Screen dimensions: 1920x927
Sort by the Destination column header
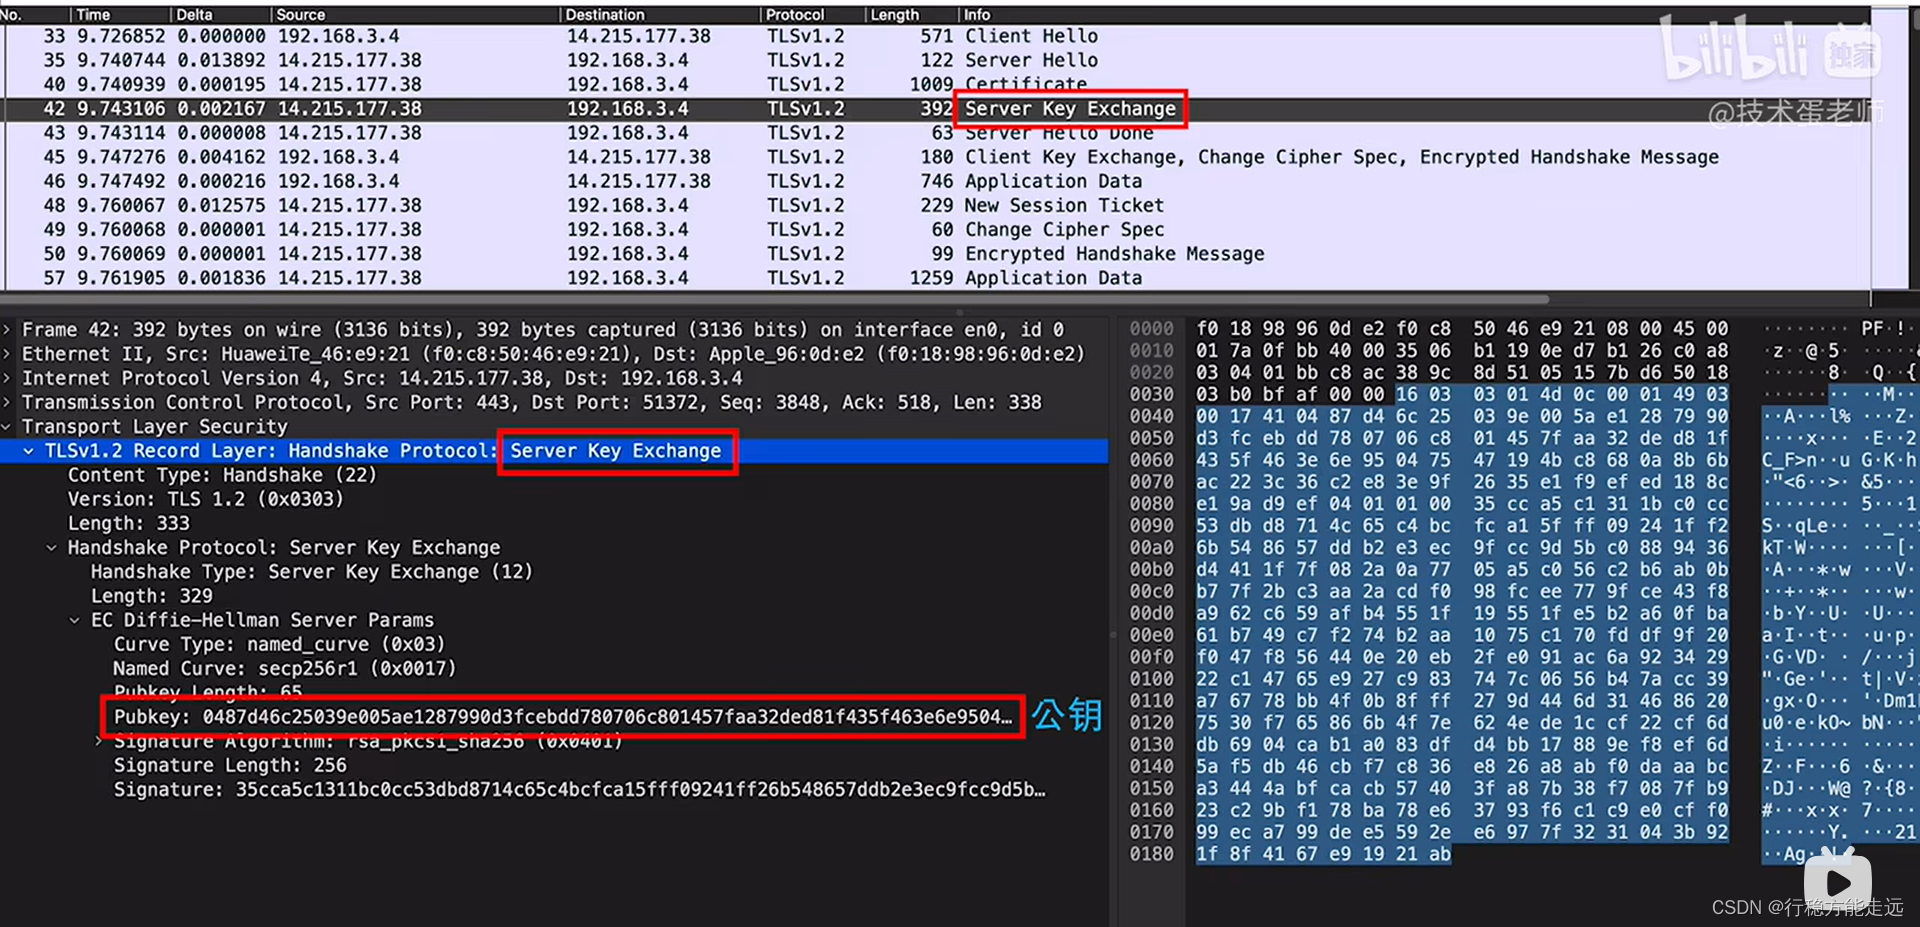click(x=659, y=14)
